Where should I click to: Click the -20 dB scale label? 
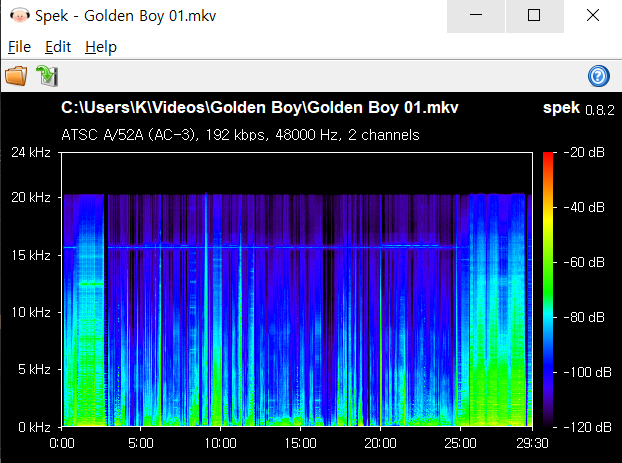pos(584,152)
